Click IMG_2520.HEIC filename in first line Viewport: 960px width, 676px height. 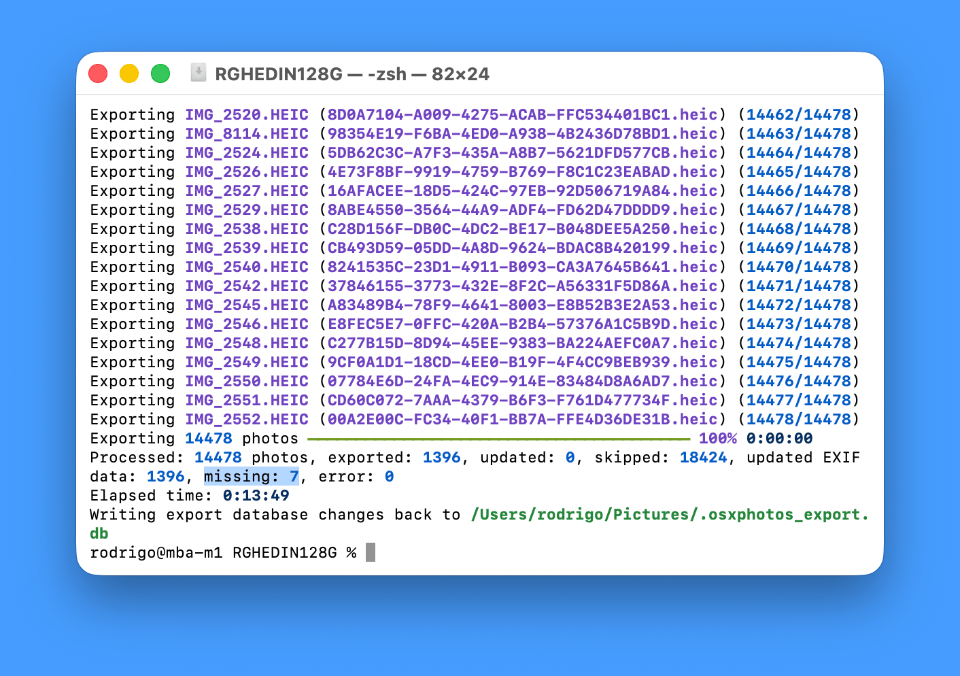click(247, 115)
